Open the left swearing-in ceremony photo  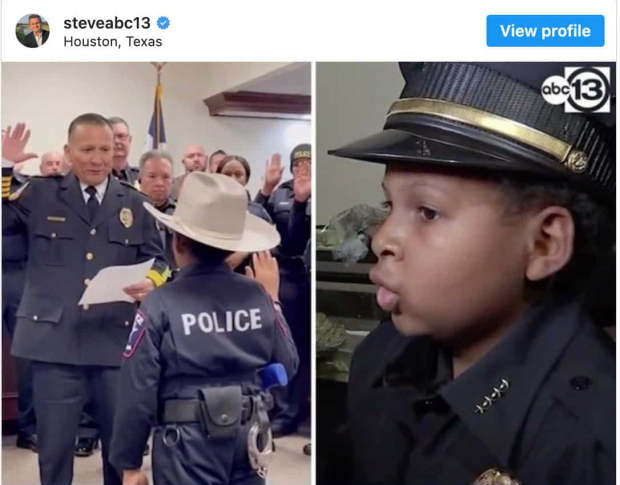[156, 273]
